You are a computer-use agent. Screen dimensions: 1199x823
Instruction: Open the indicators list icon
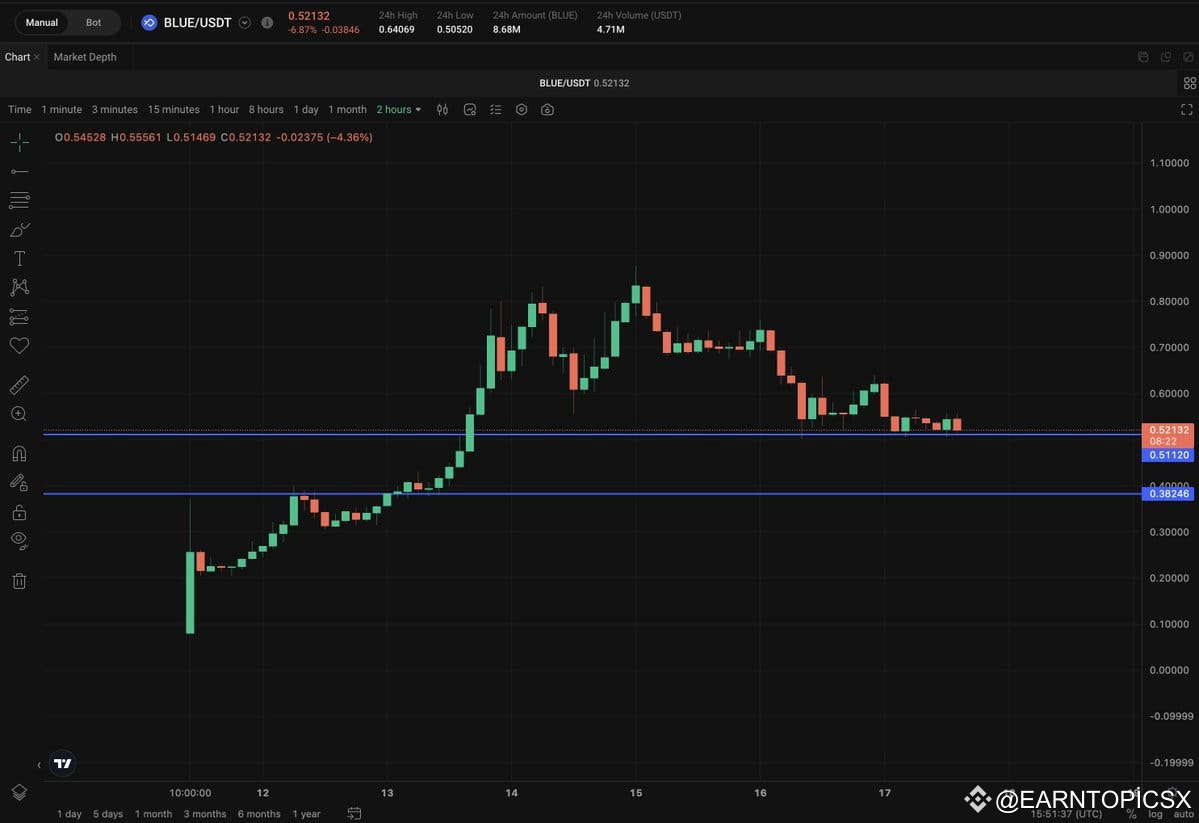click(495, 109)
